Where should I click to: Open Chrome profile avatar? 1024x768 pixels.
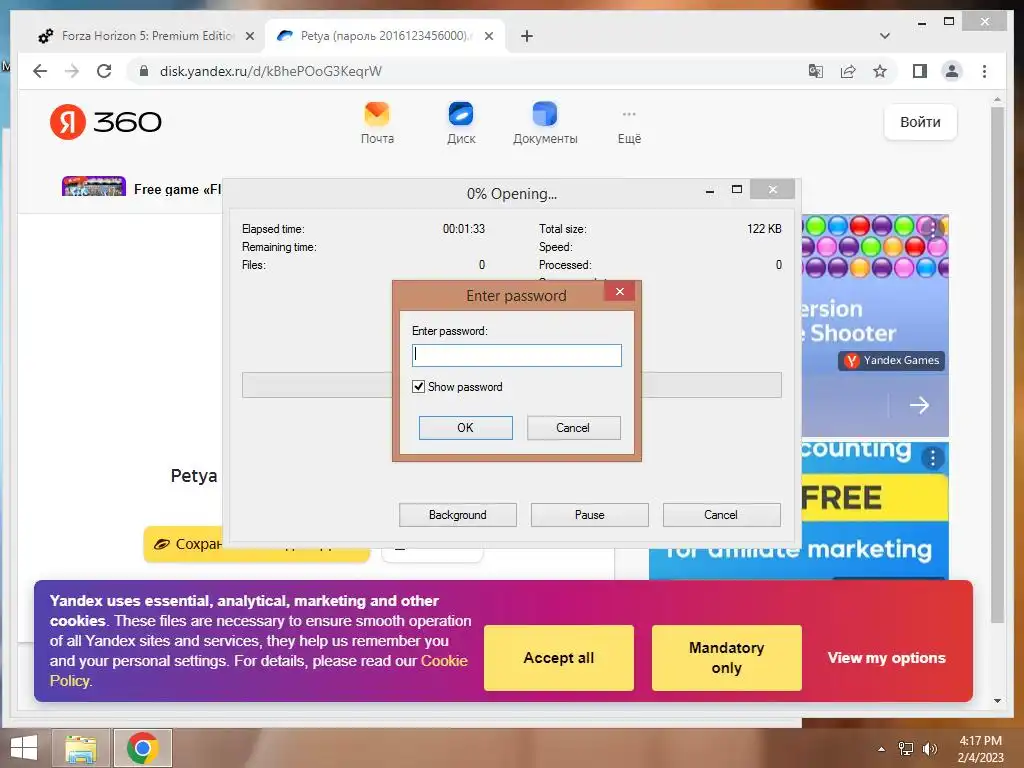[x=952, y=71]
